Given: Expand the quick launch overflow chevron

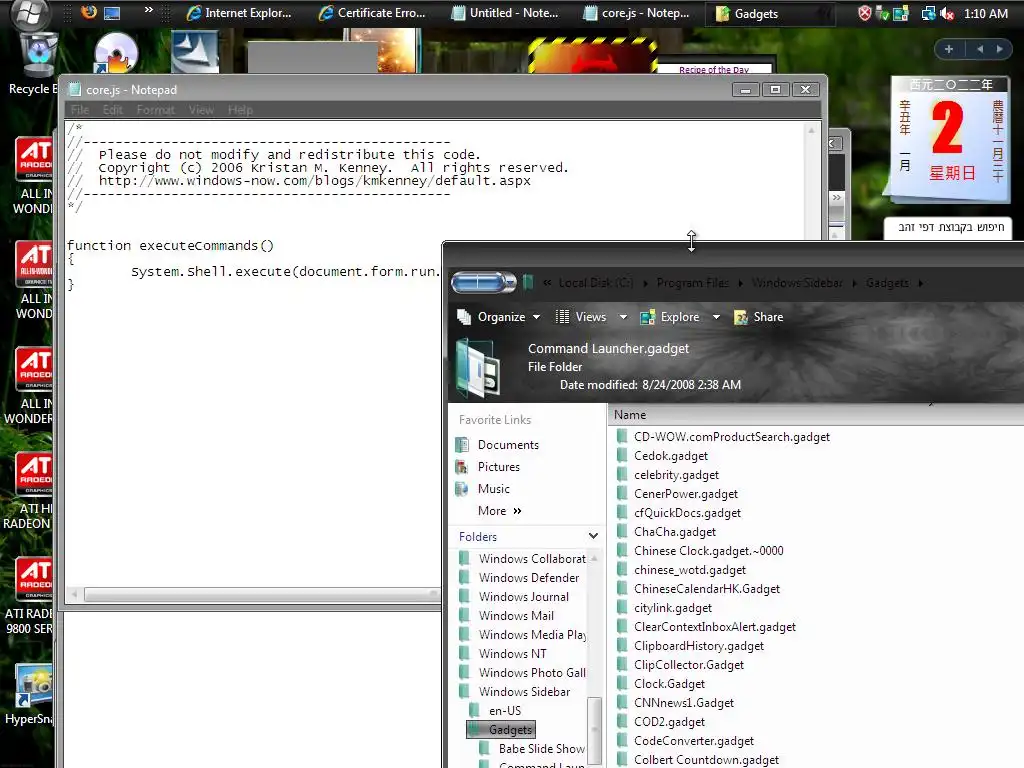Looking at the screenshot, I should (x=148, y=10).
